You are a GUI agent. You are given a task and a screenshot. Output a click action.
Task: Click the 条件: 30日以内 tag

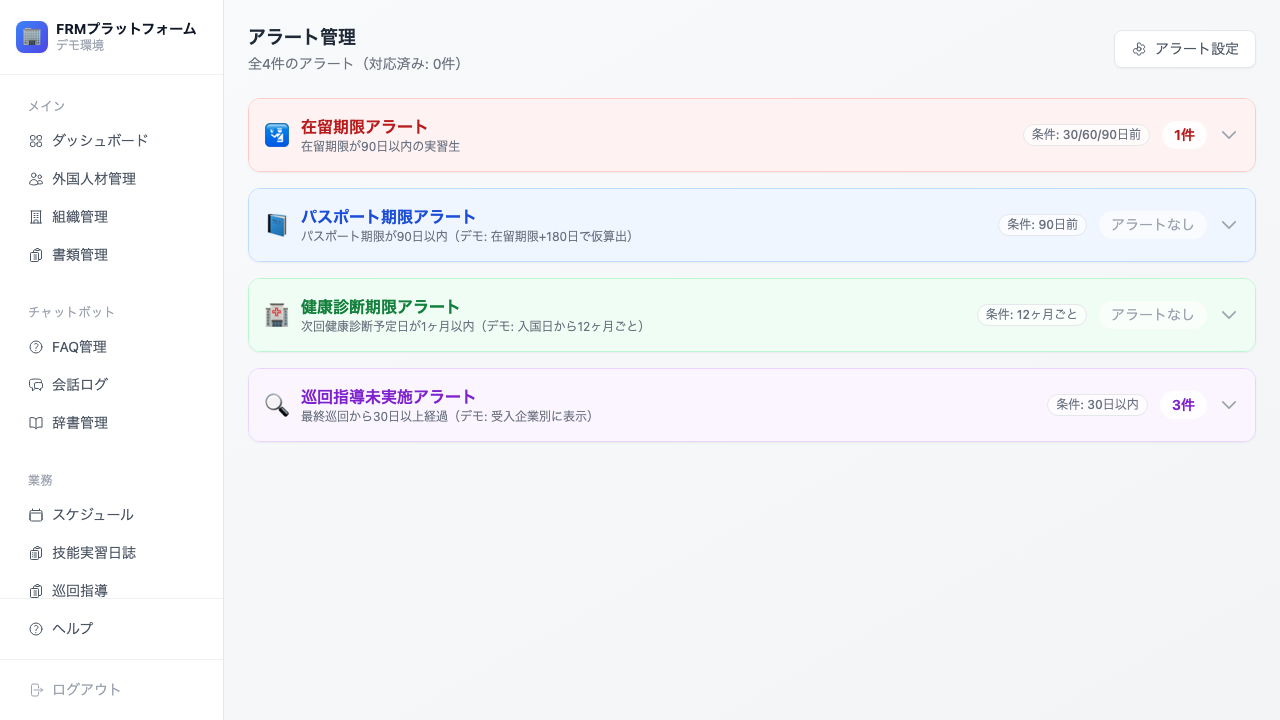(1097, 405)
